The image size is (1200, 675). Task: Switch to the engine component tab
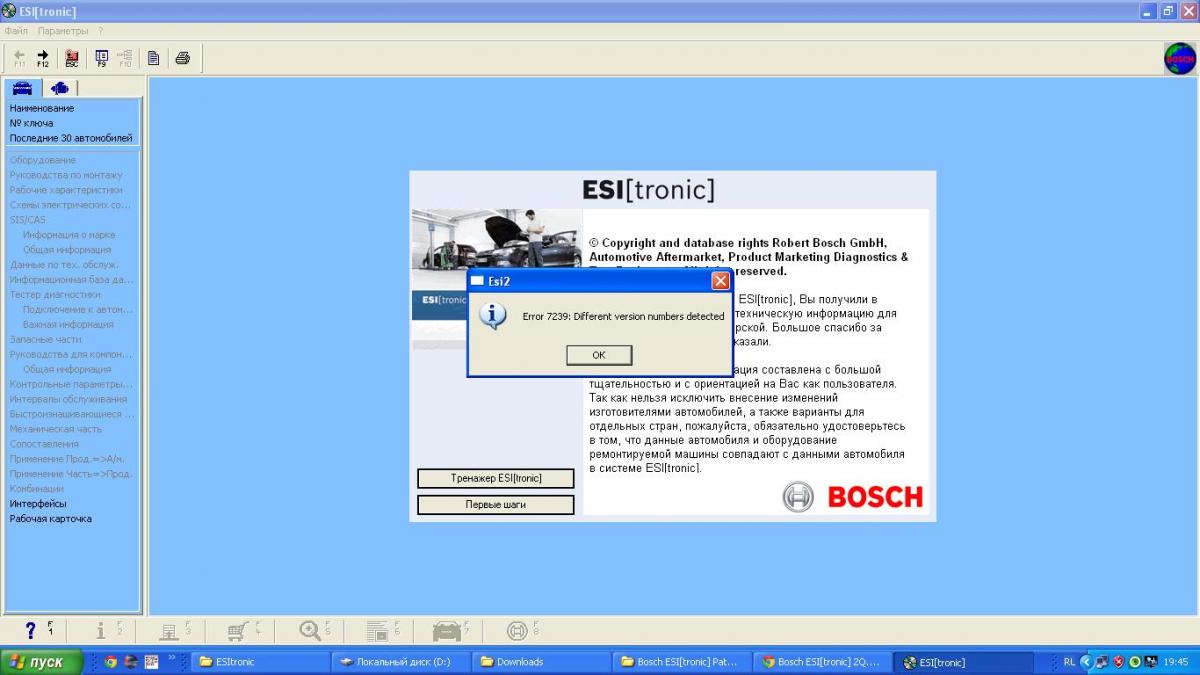coord(59,88)
